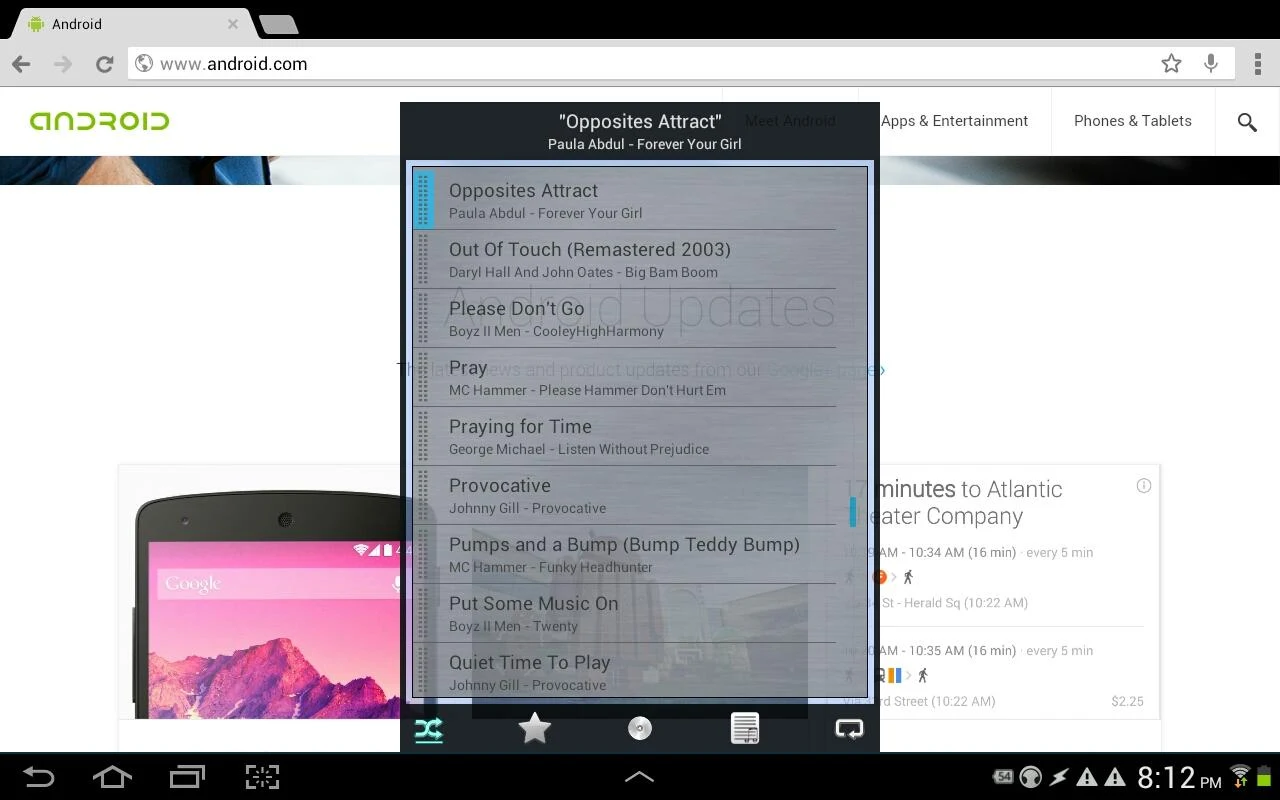Open the album disc view icon
The height and width of the screenshot is (800, 1280).
click(x=640, y=728)
